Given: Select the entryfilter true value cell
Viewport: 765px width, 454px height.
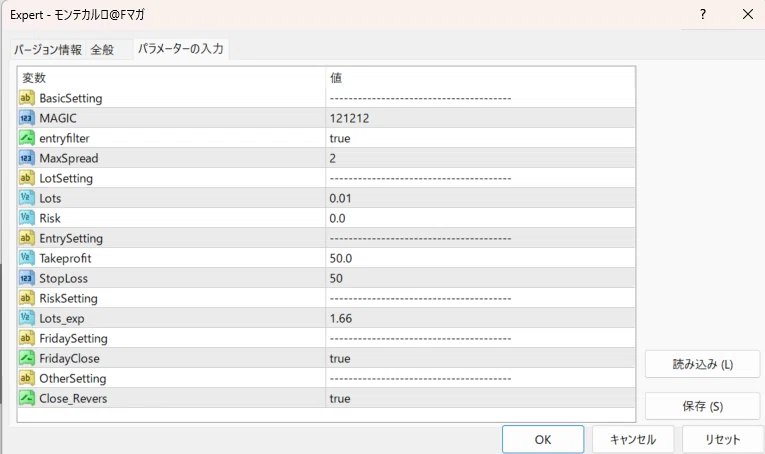Looking at the screenshot, I should tap(480, 138).
